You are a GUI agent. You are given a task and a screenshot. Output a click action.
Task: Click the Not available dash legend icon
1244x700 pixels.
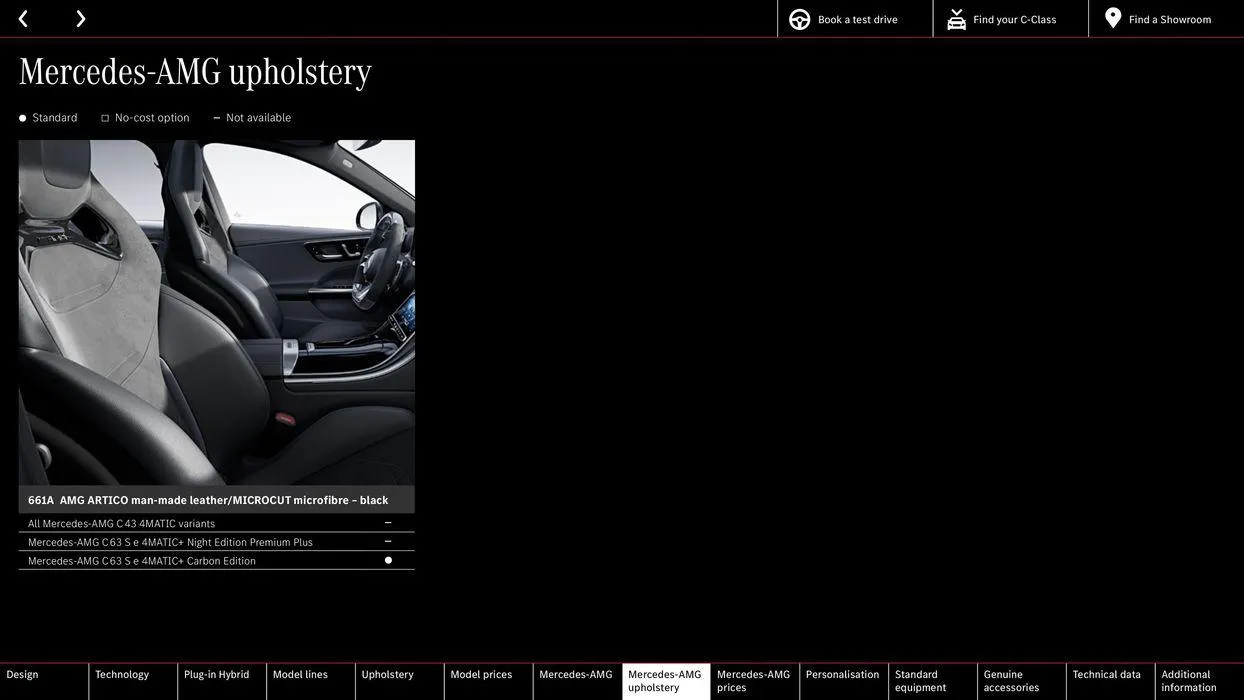(216, 118)
